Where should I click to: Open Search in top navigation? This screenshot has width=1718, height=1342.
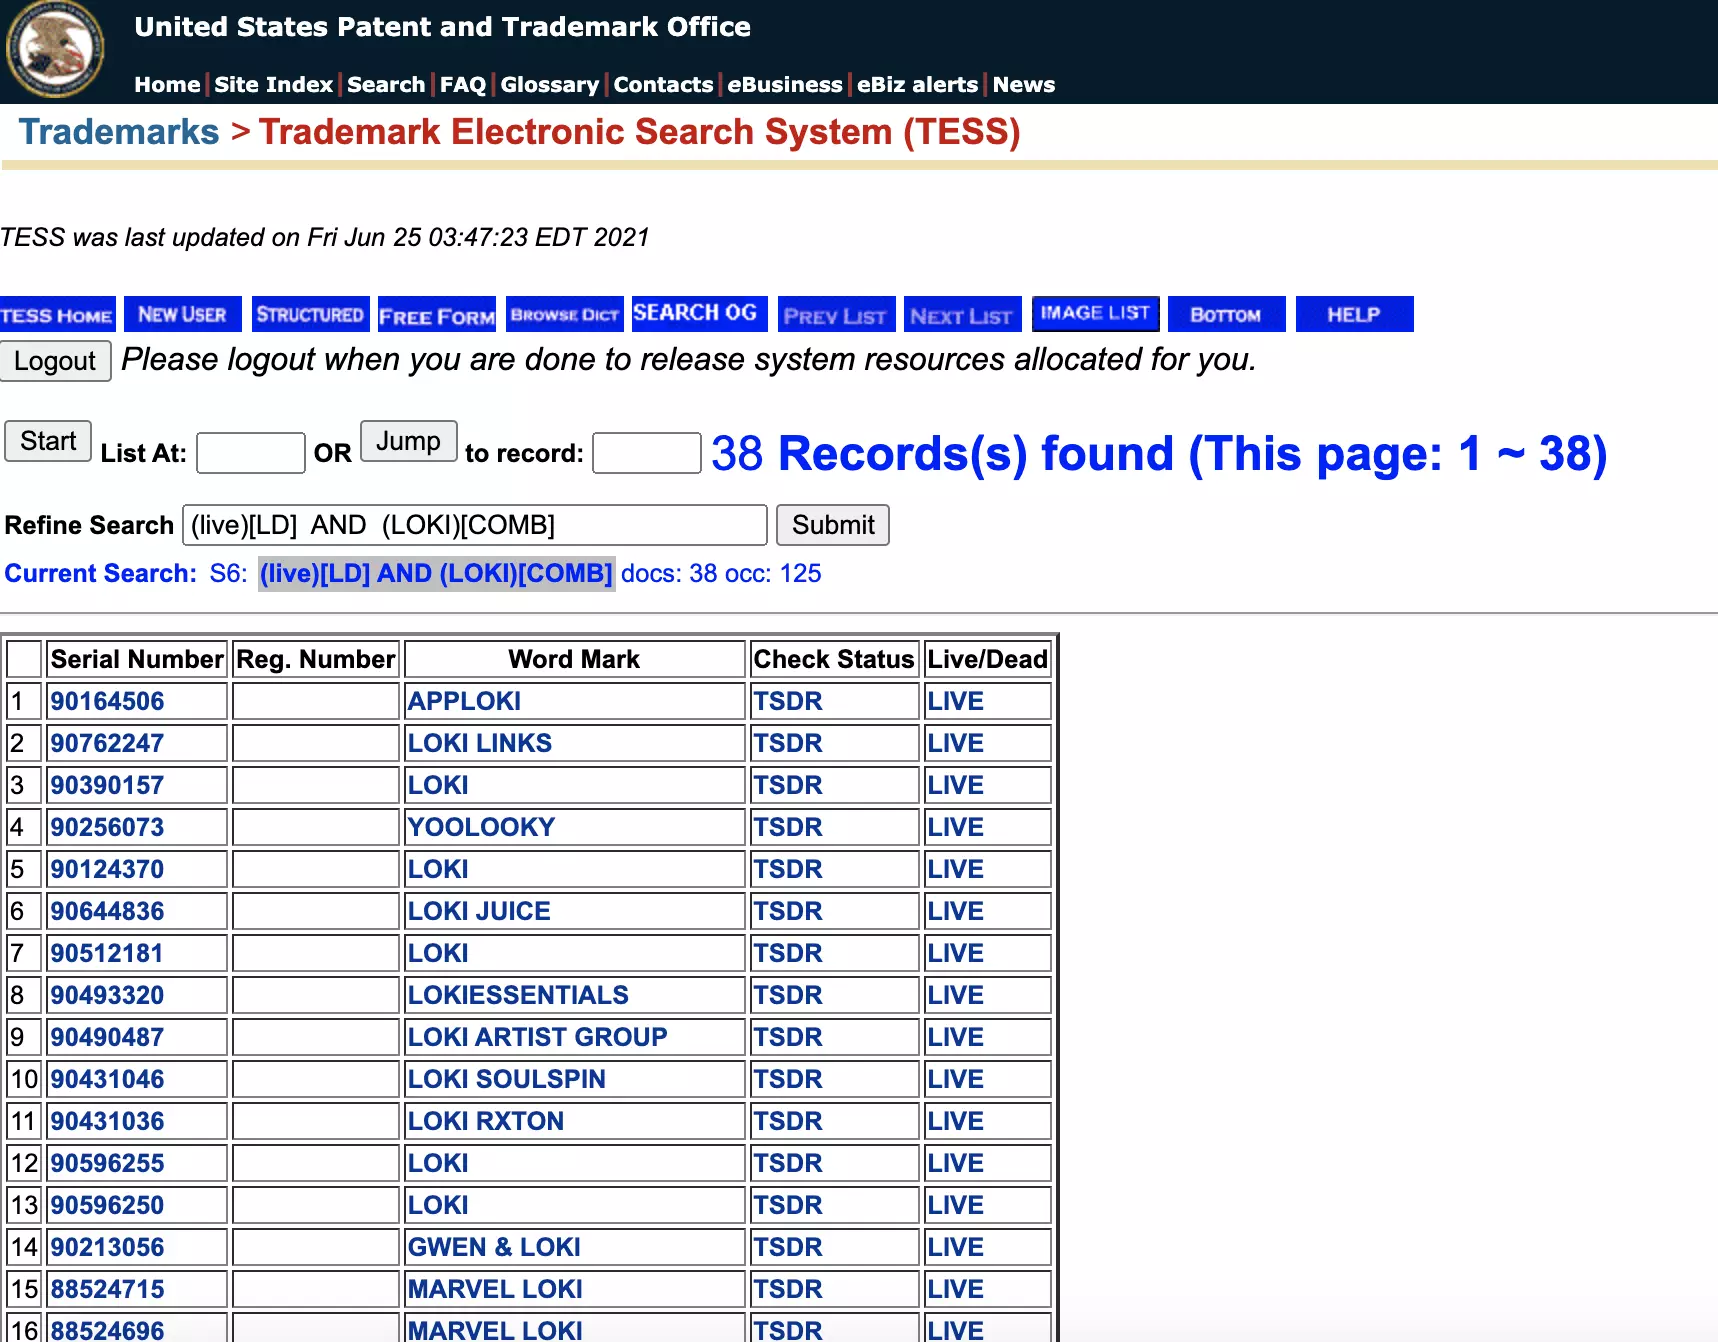(x=386, y=85)
